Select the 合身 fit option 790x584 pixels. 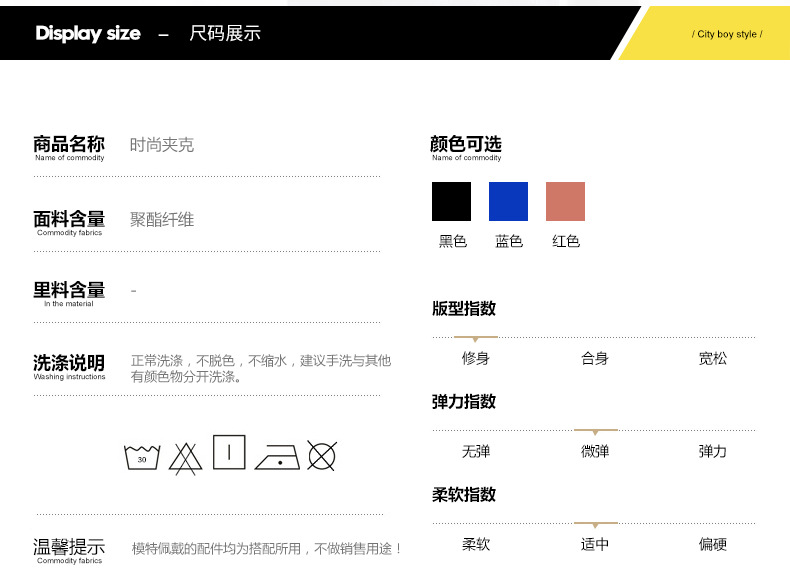[x=595, y=358]
